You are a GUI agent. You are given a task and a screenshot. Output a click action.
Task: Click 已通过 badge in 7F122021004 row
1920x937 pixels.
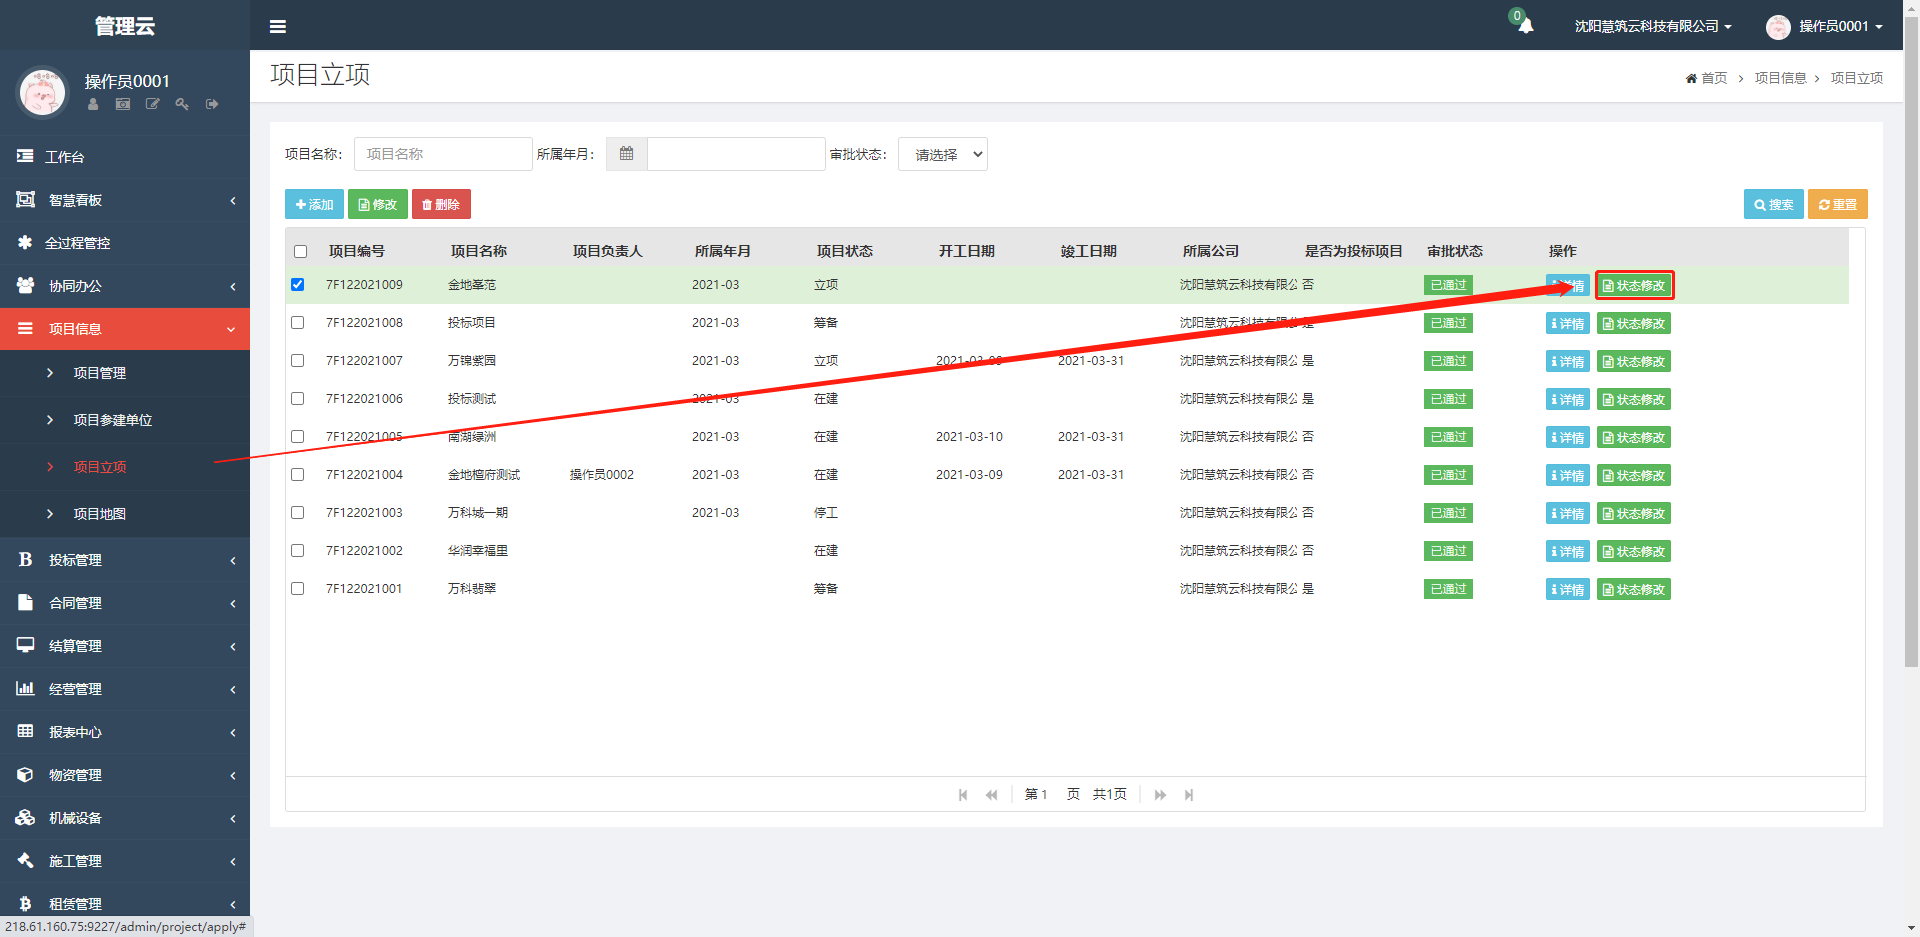(1448, 475)
